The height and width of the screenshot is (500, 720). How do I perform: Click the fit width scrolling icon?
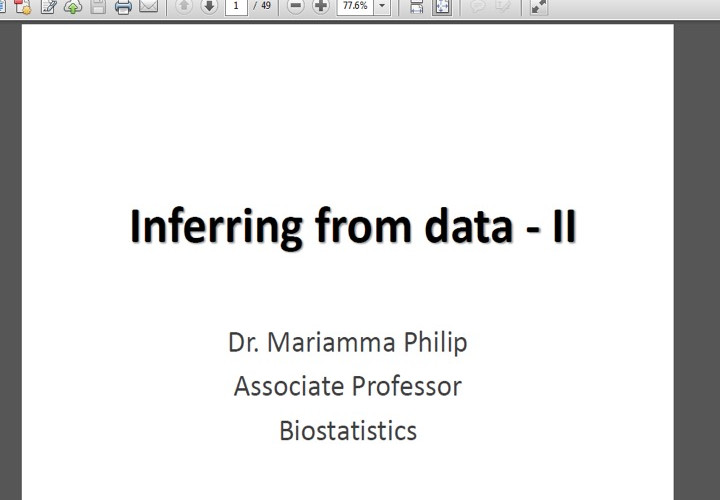point(416,6)
